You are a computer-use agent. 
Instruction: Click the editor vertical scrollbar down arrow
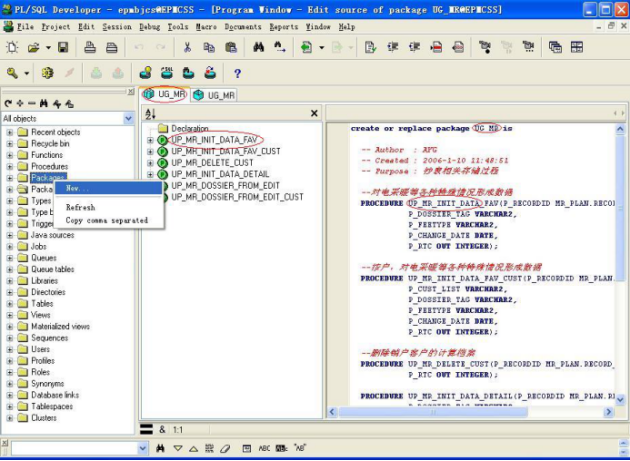620,400
